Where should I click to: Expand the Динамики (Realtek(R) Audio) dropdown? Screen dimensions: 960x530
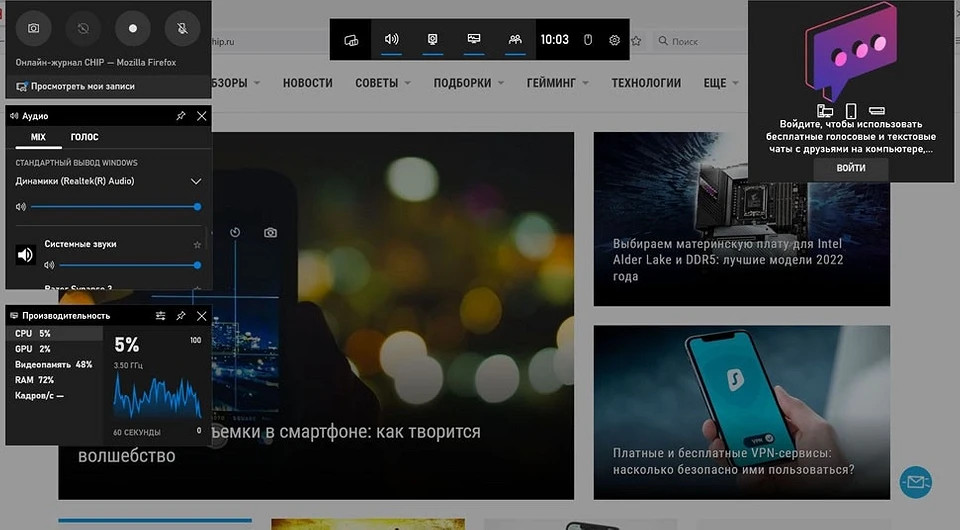196,181
